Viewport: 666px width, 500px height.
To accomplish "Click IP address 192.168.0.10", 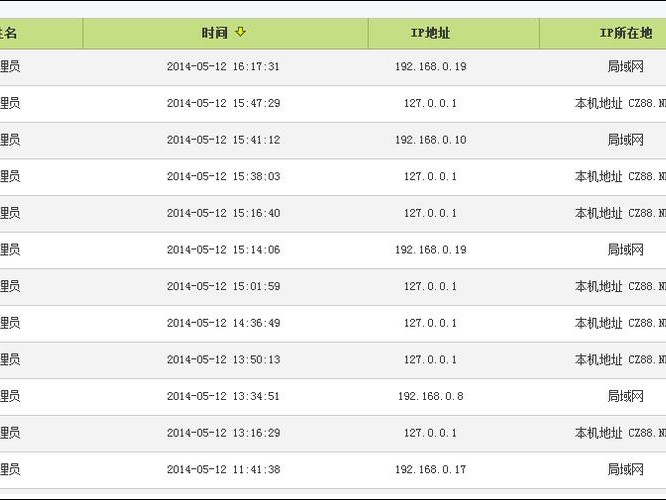I will [x=431, y=140].
